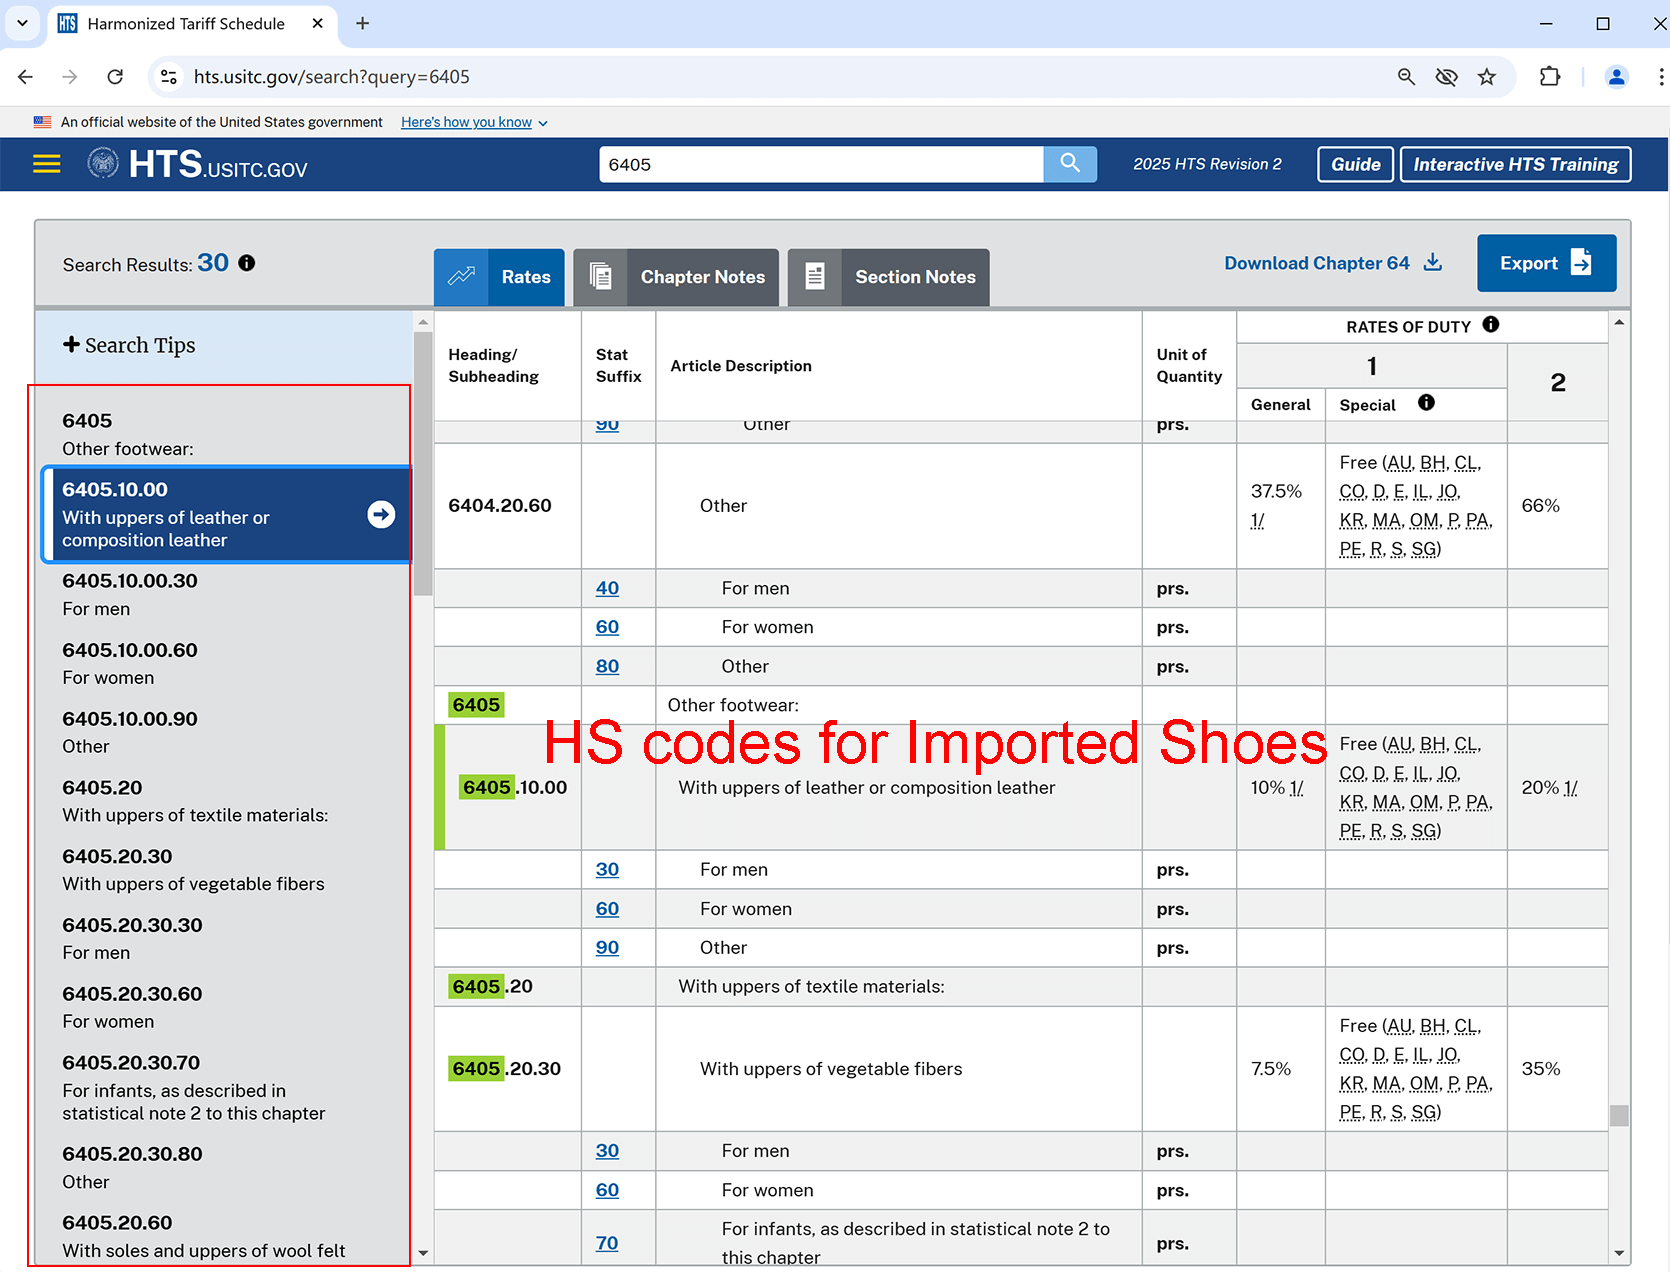Click the Chrome zoom magnifier icon
Viewport: 1670px width, 1272px height.
(1406, 77)
